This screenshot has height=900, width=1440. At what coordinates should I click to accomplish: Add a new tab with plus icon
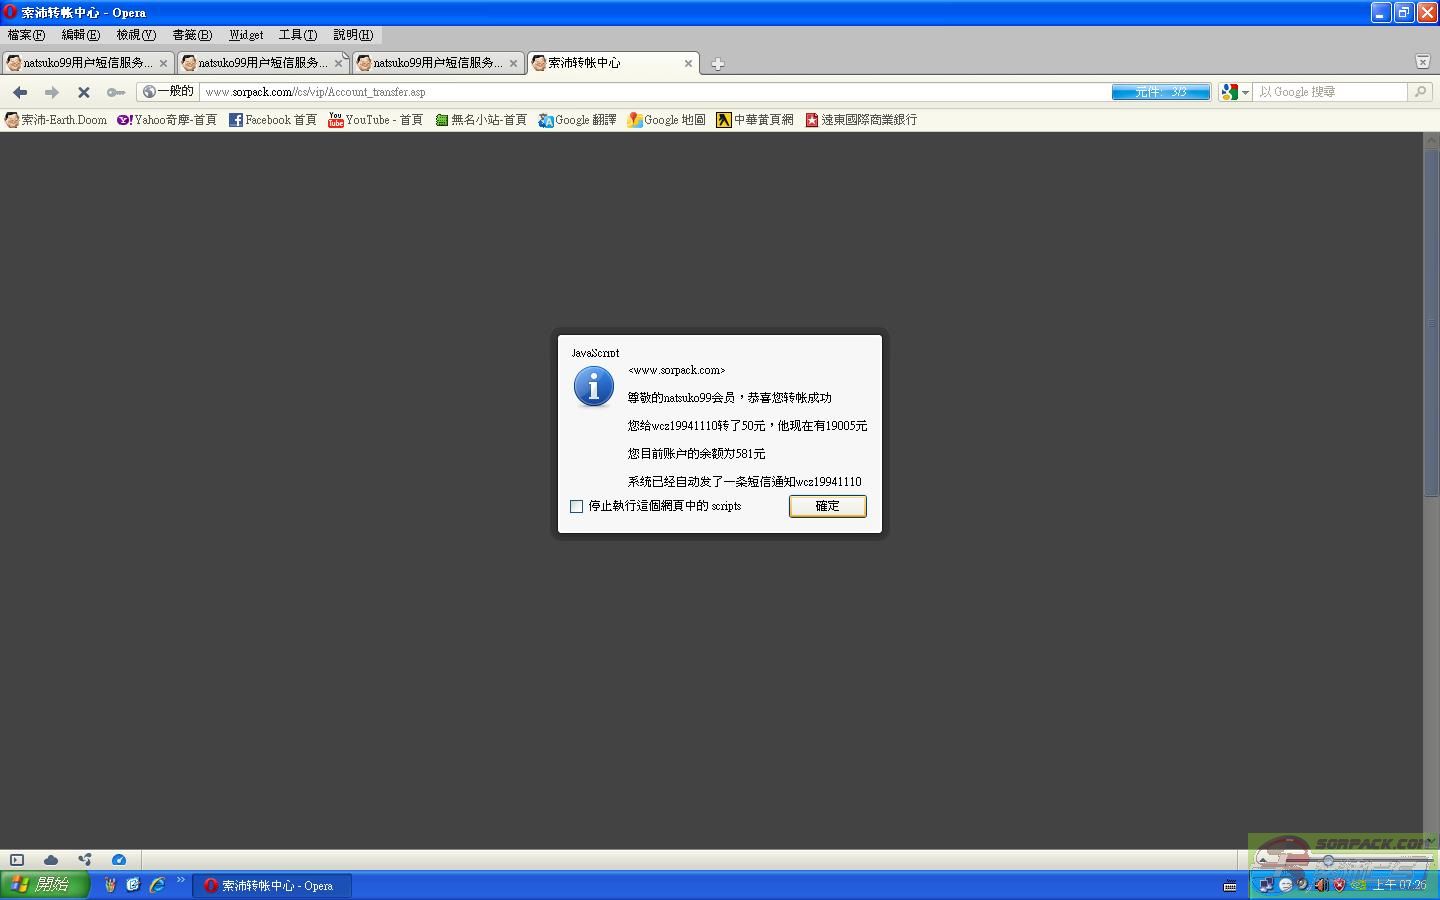pyautogui.click(x=717, y=64)
